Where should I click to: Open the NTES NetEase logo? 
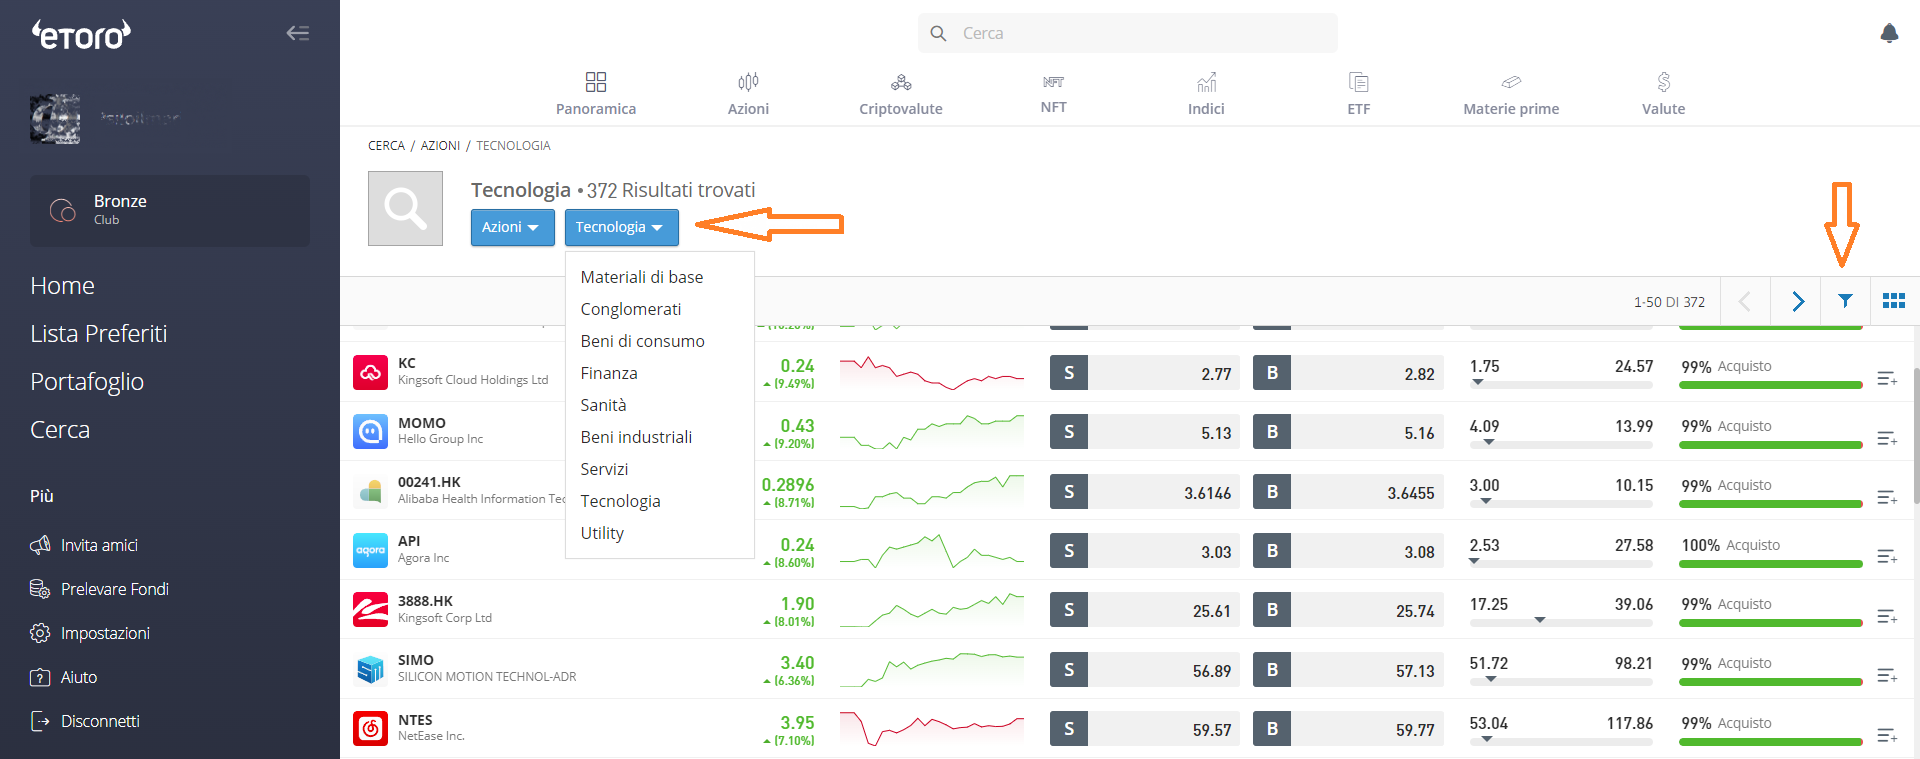pos(371,729)
